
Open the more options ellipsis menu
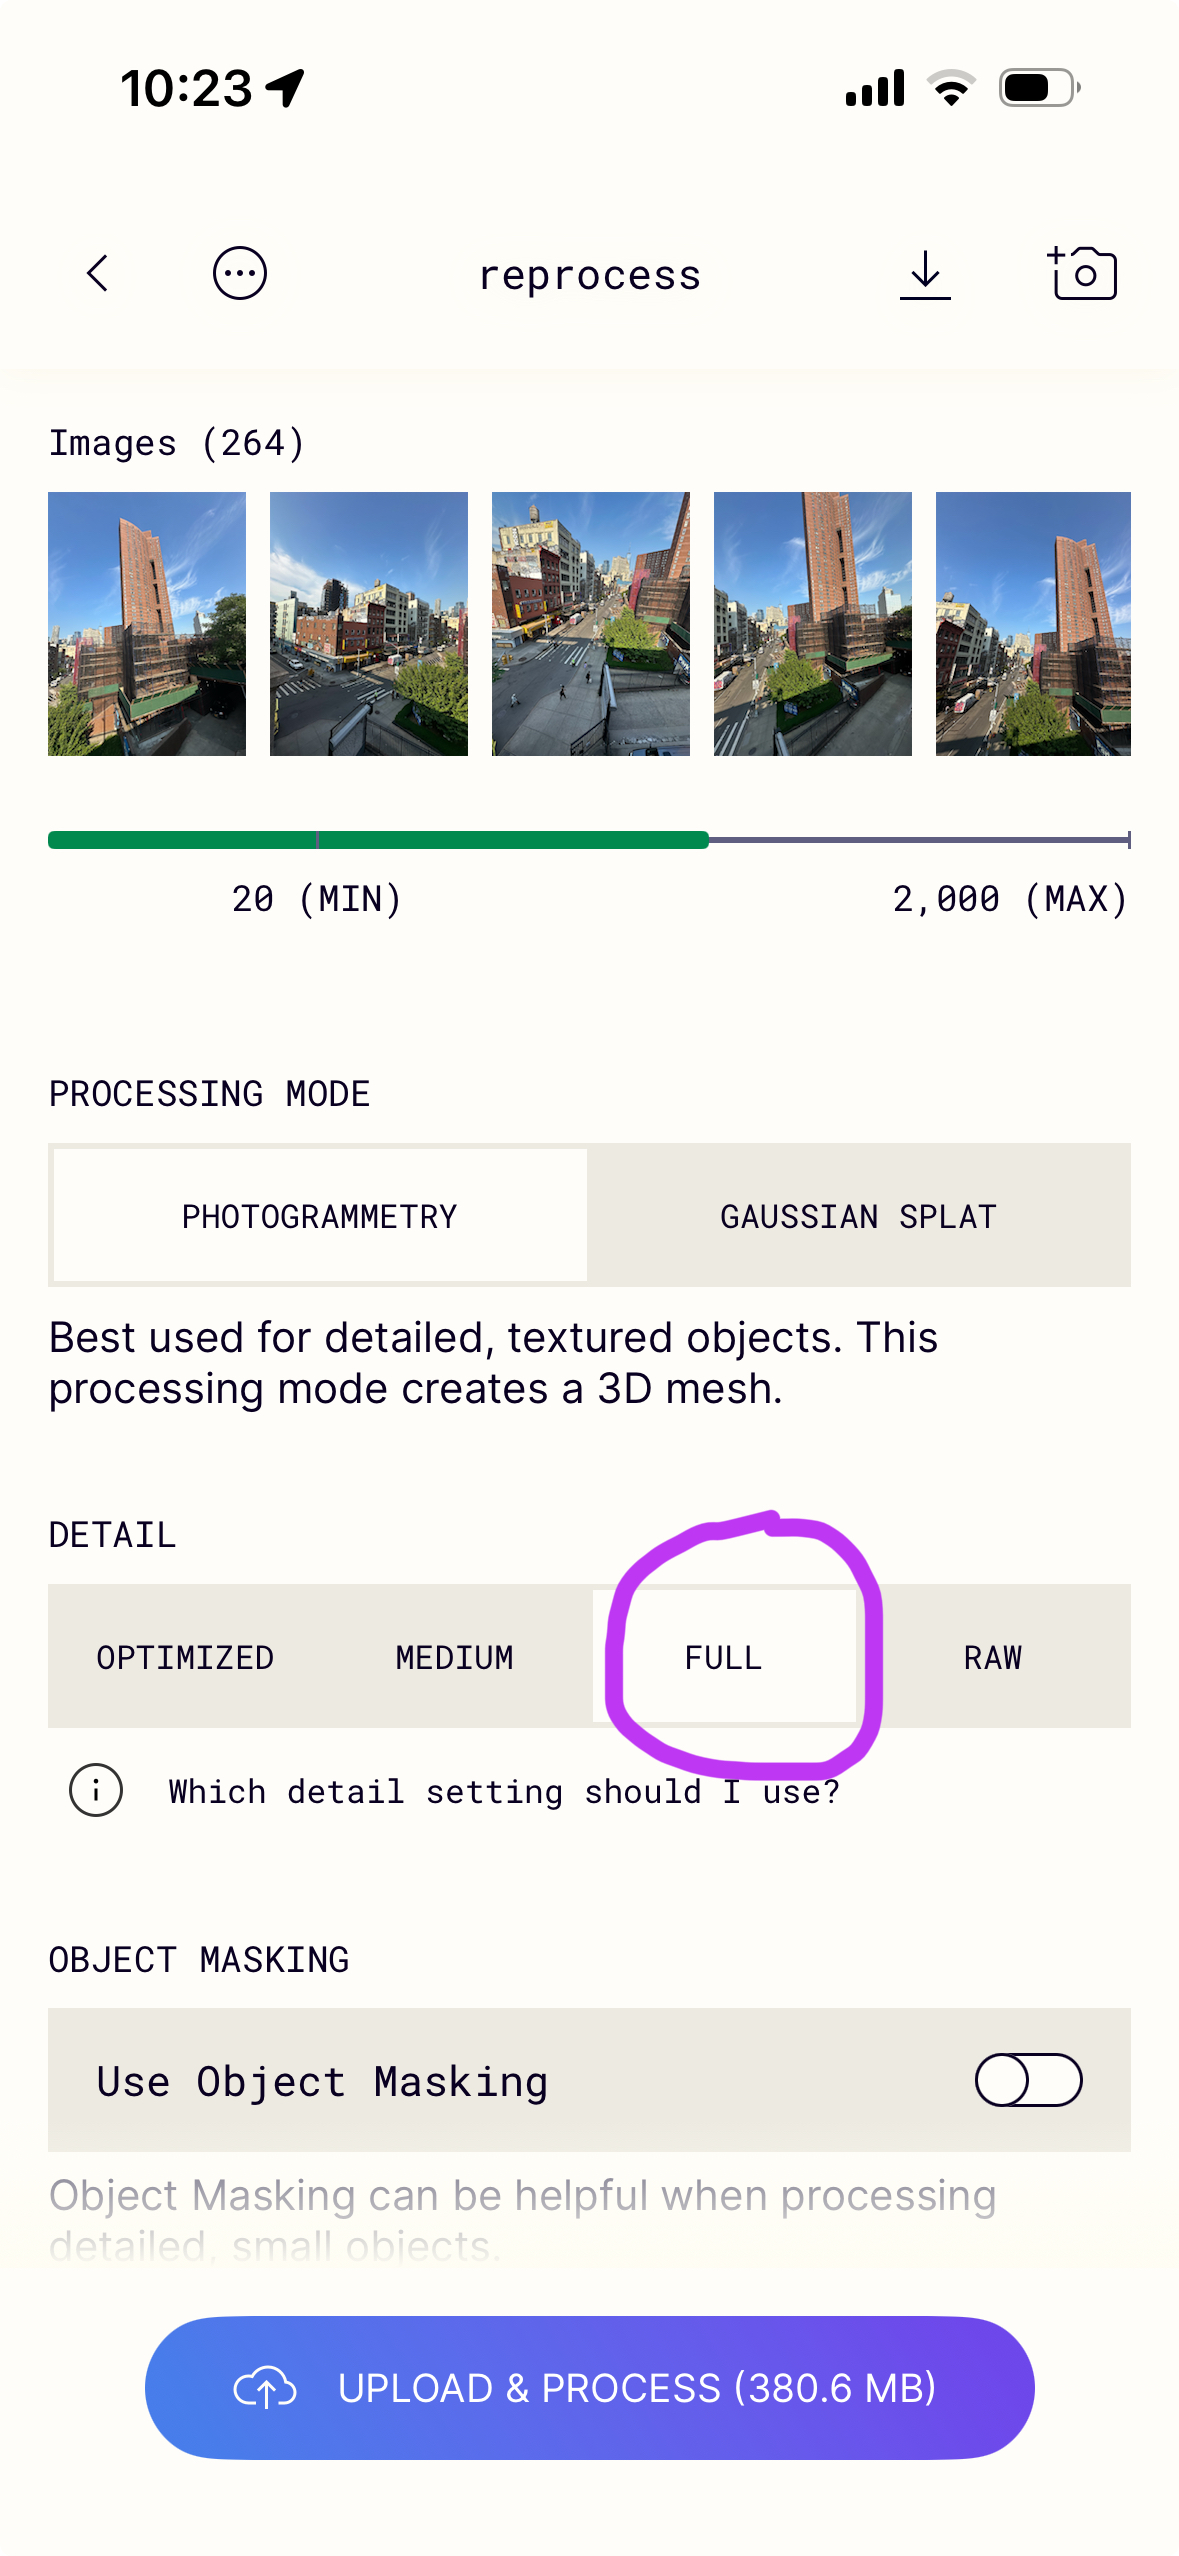click(240, 273)
